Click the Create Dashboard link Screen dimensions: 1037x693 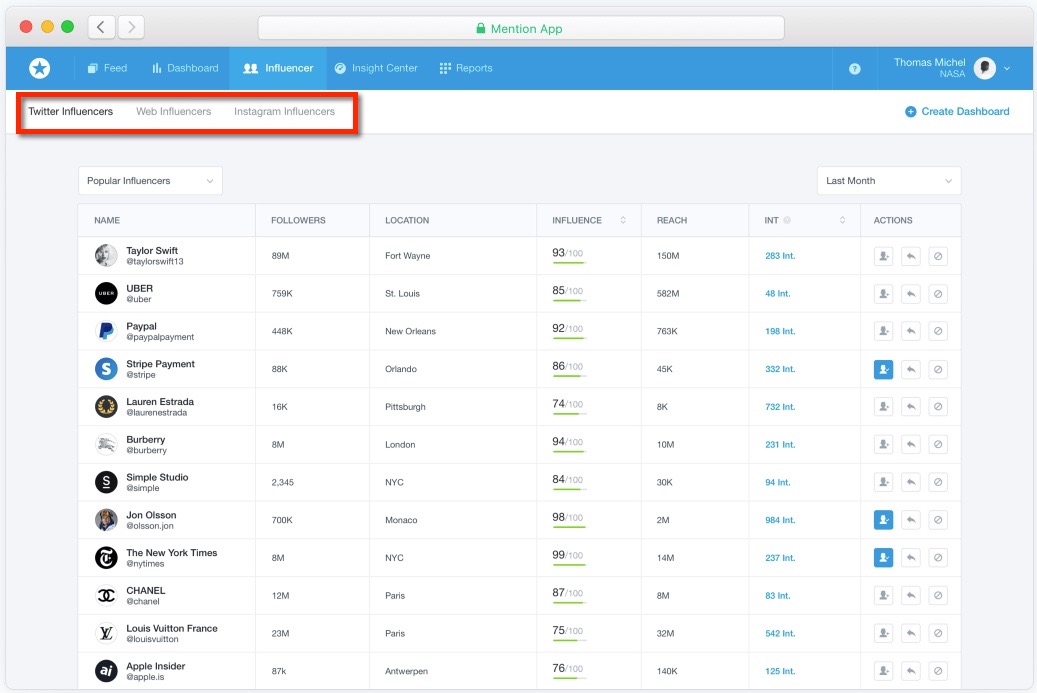957,111
